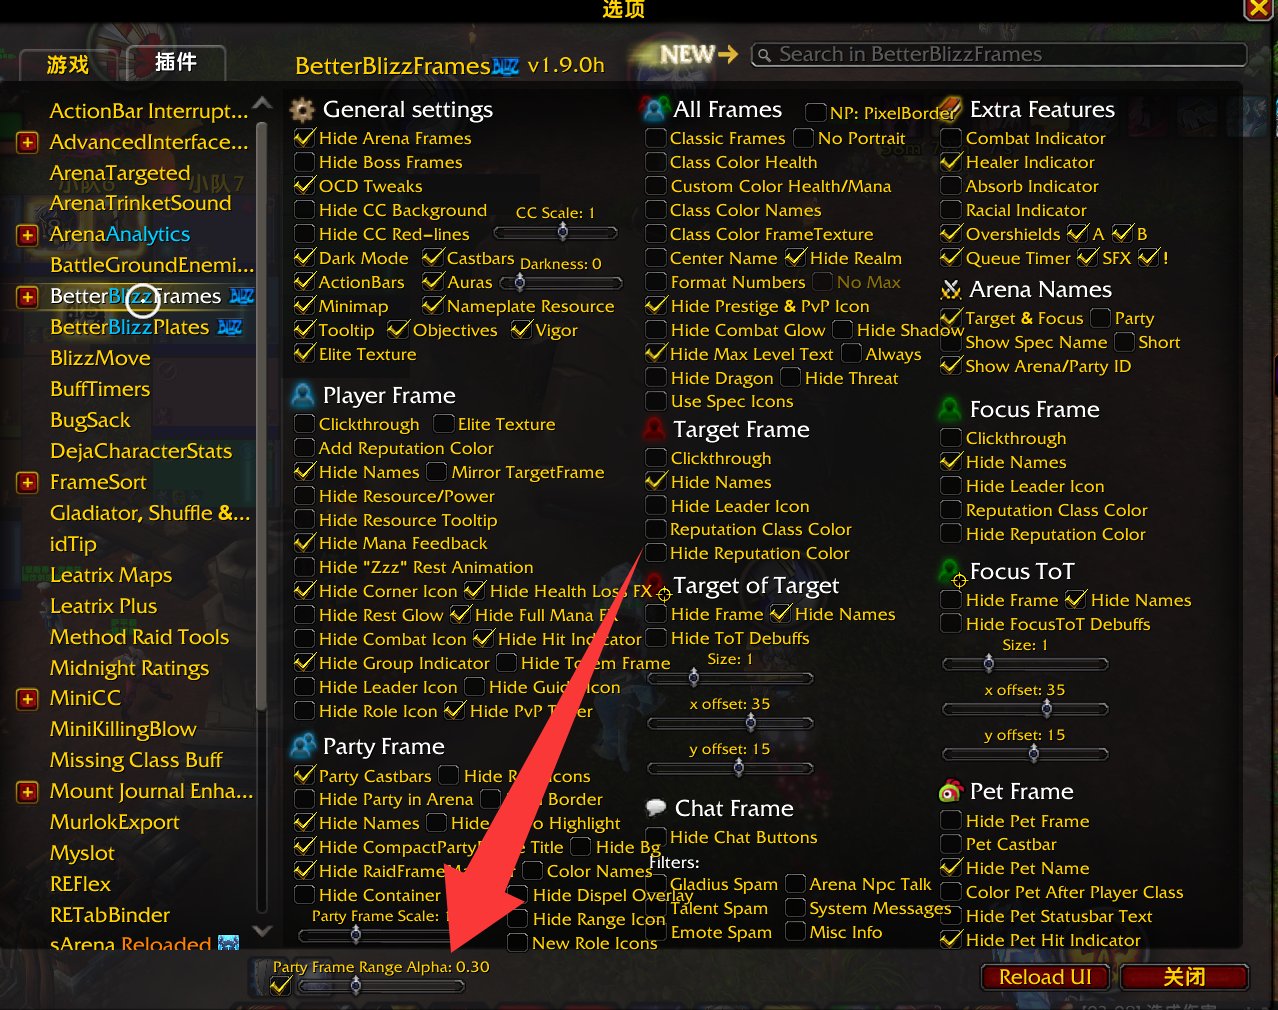Enable the Combat Indicator checkbox
The height and width of the screenshot is (1010, 1278).
(952, 138)
